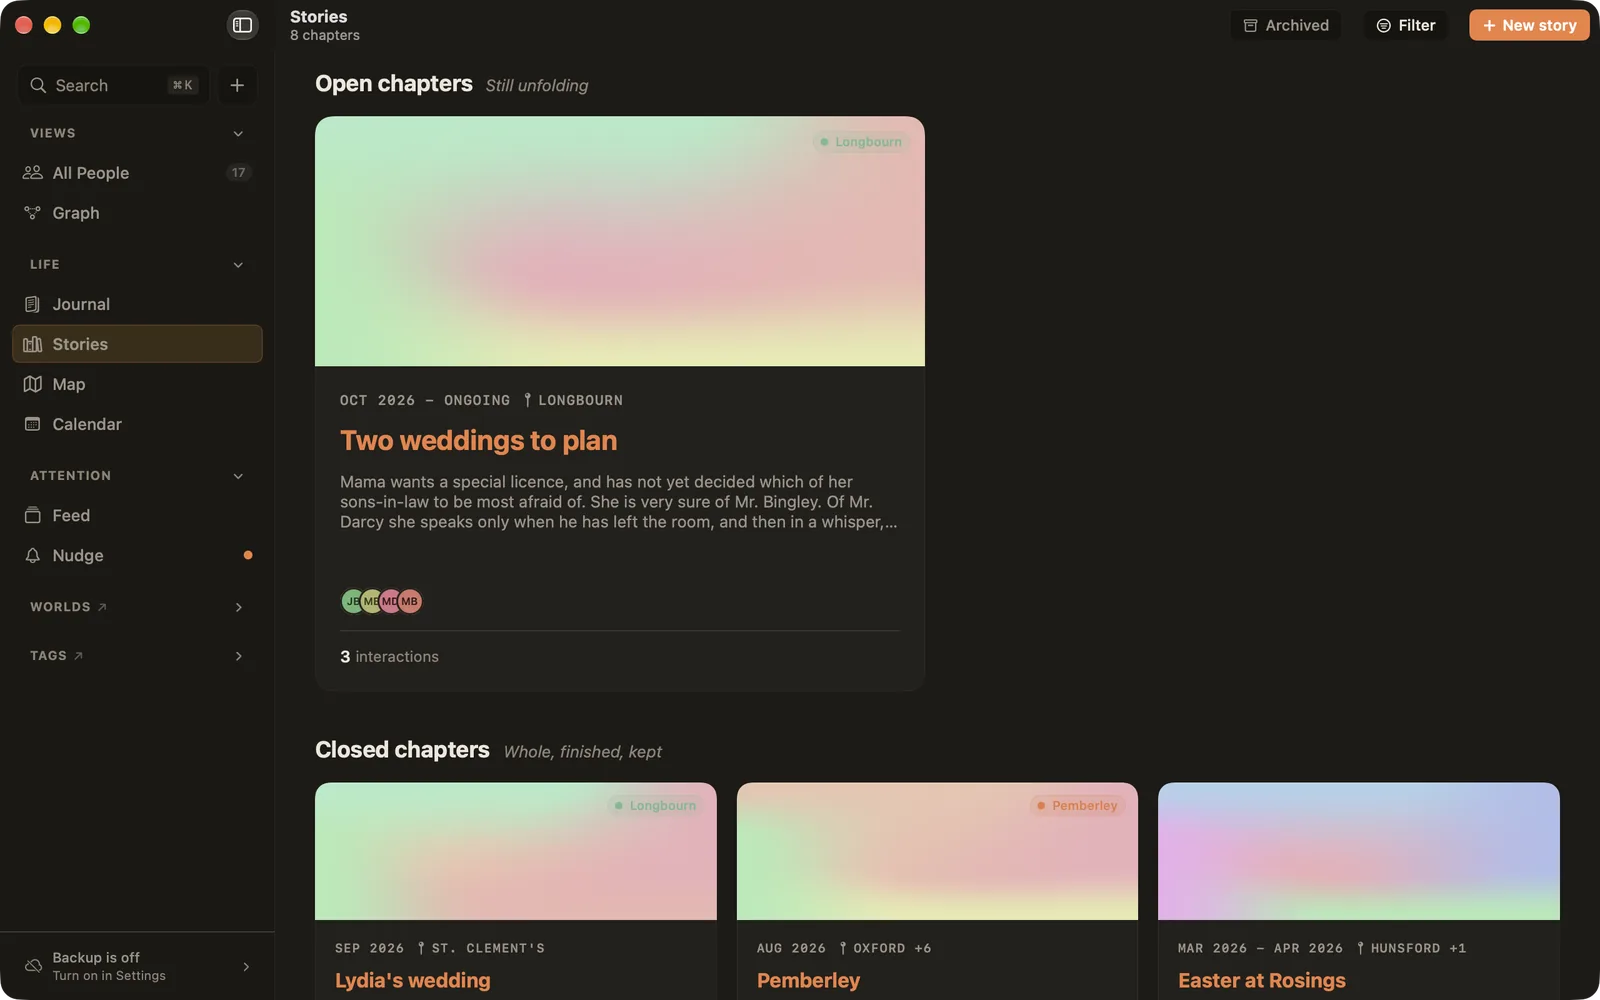Collapse the Attention section chevron

coord(238,476)
